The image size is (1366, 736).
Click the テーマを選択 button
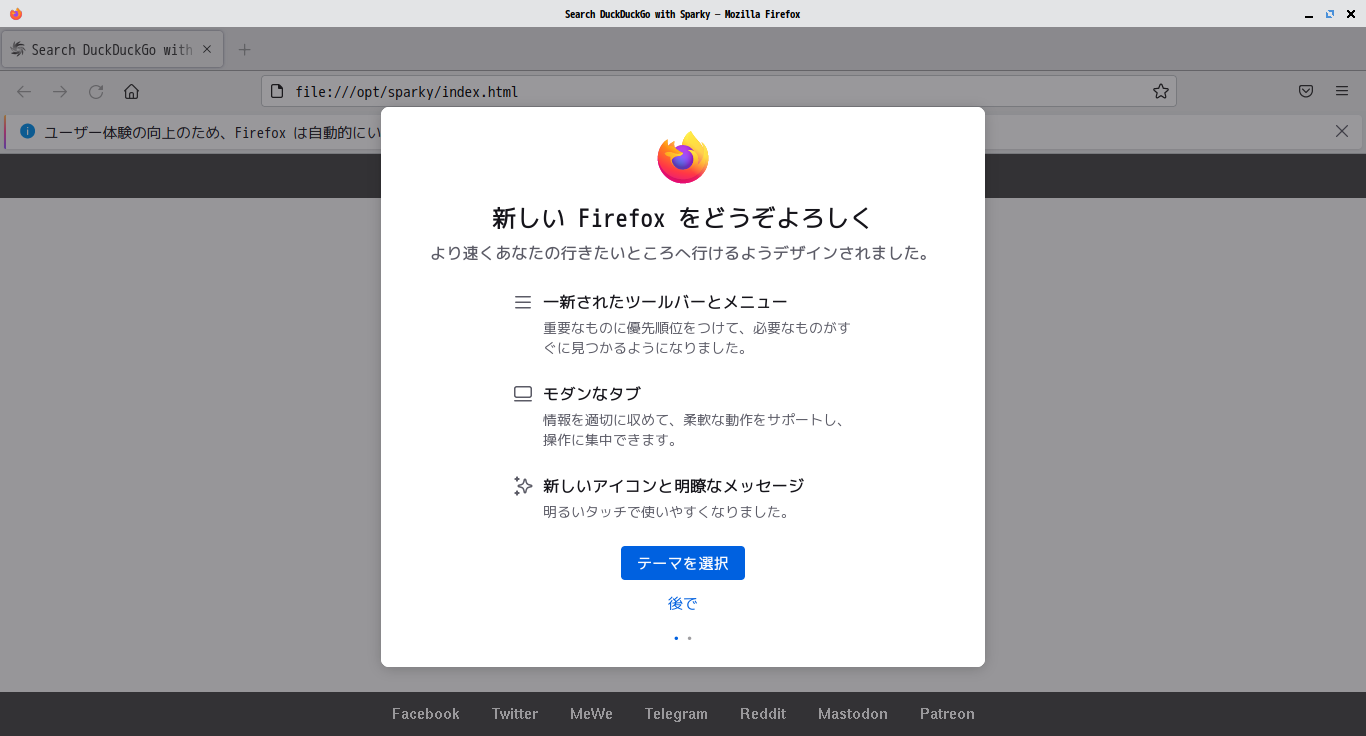pyautogui.click(x=683, y=563)
